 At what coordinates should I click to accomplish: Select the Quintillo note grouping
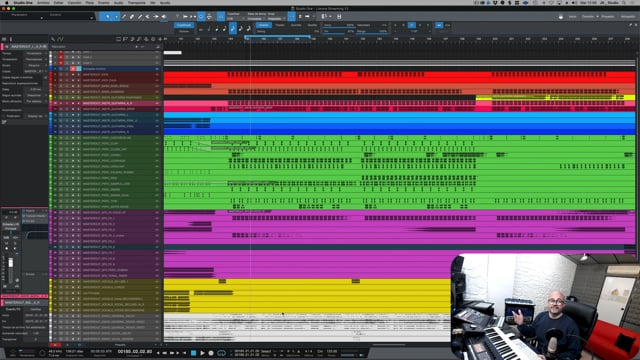click(x=296, y=25)
